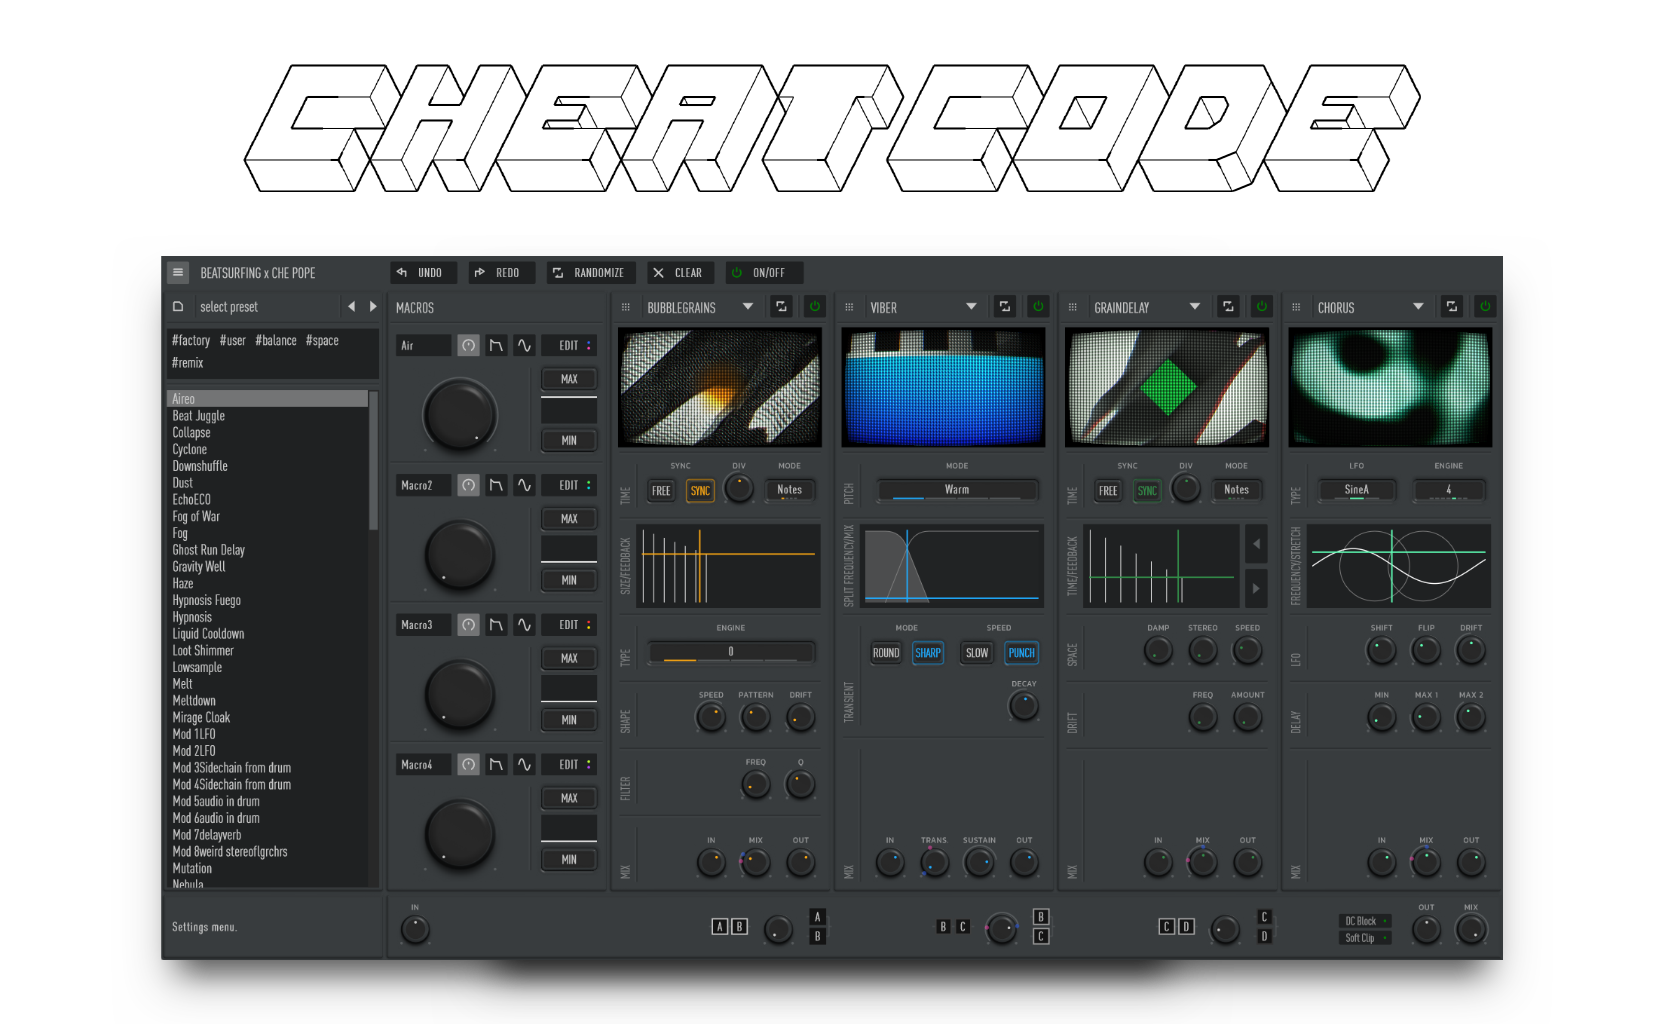Image resolution: width=1664 pixels, height=1024 pixels.
Task: Click the Air macro main knob
Action: point(460,414)
